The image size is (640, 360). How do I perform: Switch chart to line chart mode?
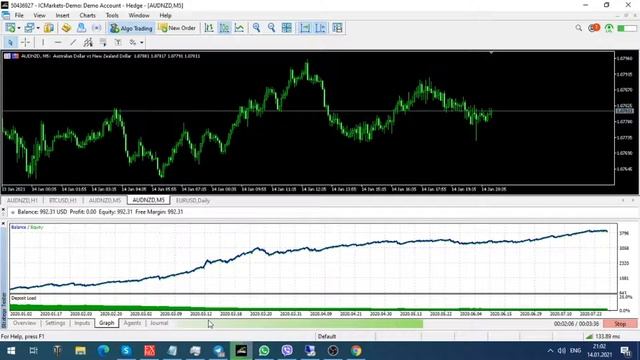pos(240,28)
